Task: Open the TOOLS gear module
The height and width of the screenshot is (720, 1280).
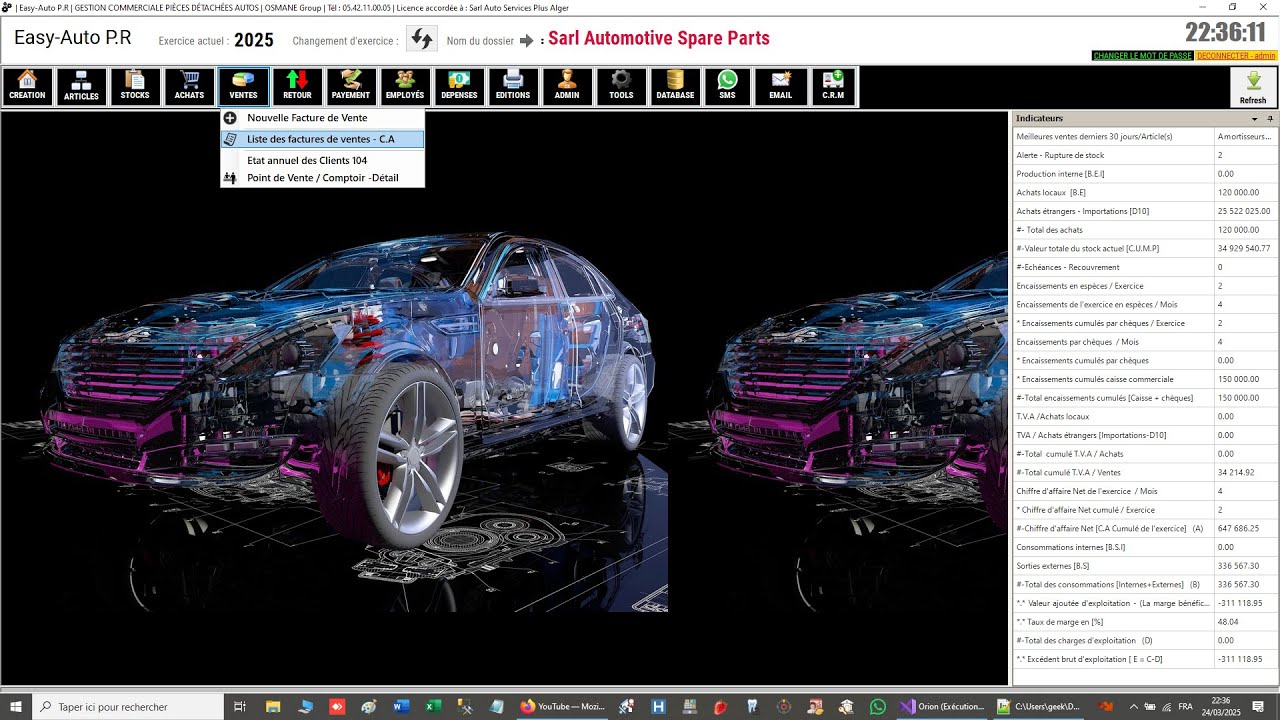Action: (621, 87)
